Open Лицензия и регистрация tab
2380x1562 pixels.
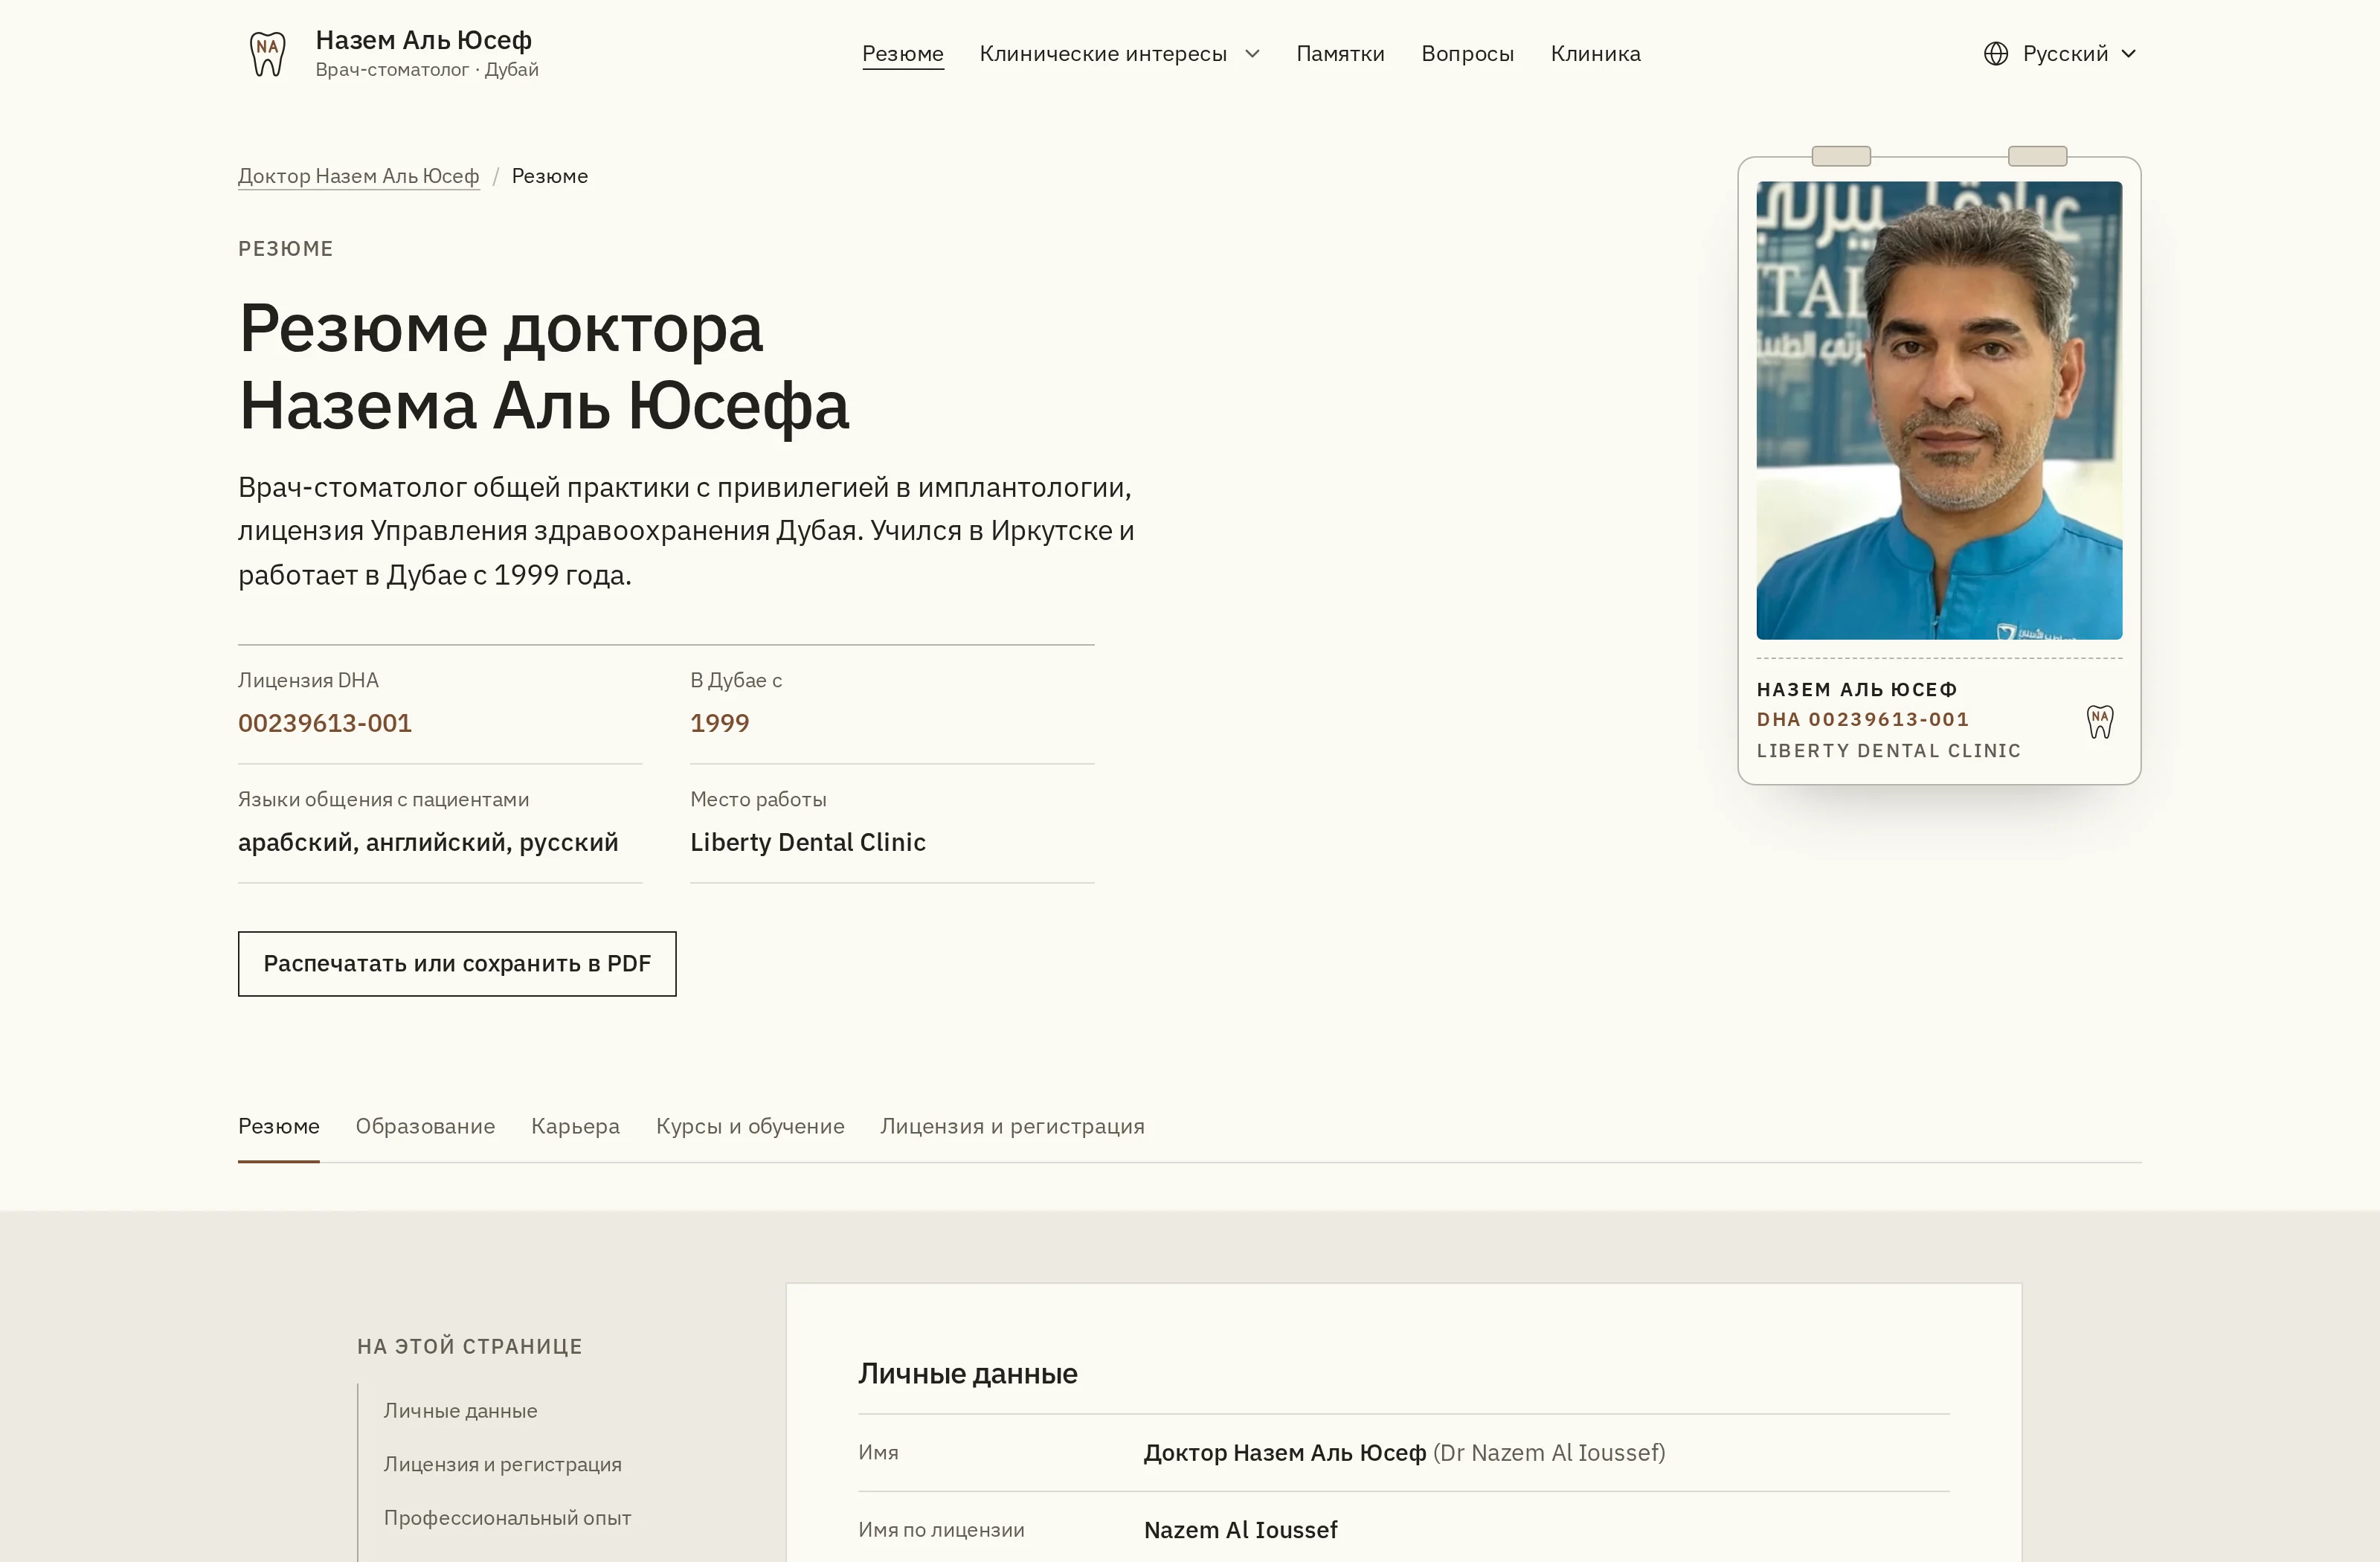(x=1012, y=1126)
